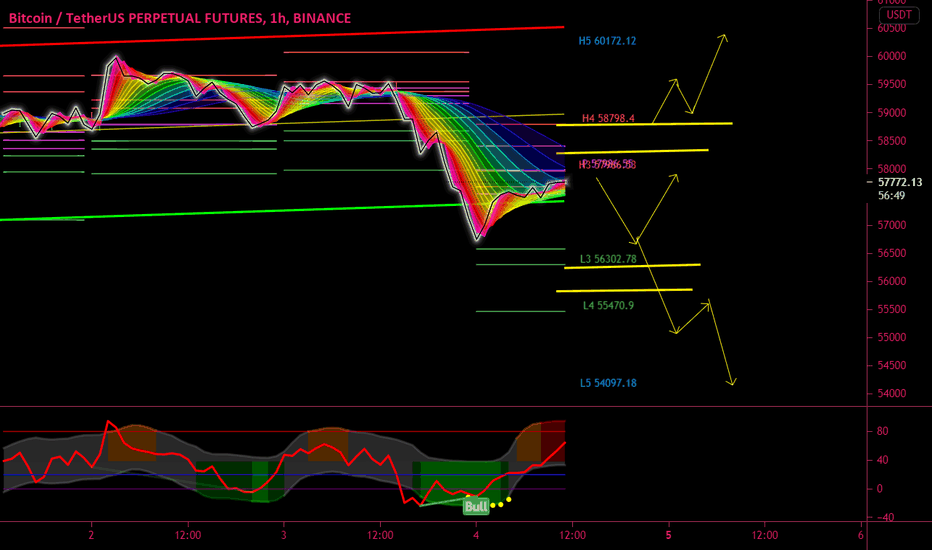The width and height of the screenshot is (932, 550).
Task: Click the L4 55470.9 pivot label
Action: (x=608, y=306)
